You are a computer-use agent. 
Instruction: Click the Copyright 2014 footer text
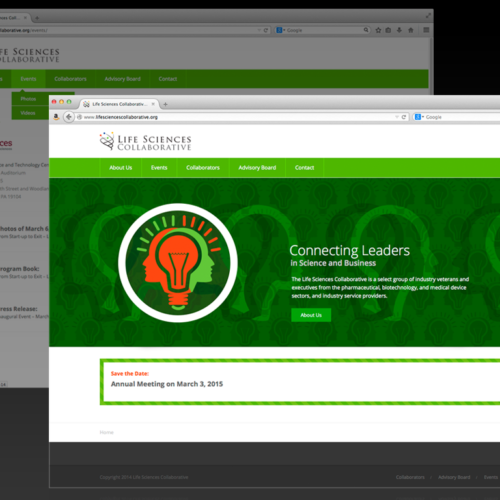click(144, 477)
